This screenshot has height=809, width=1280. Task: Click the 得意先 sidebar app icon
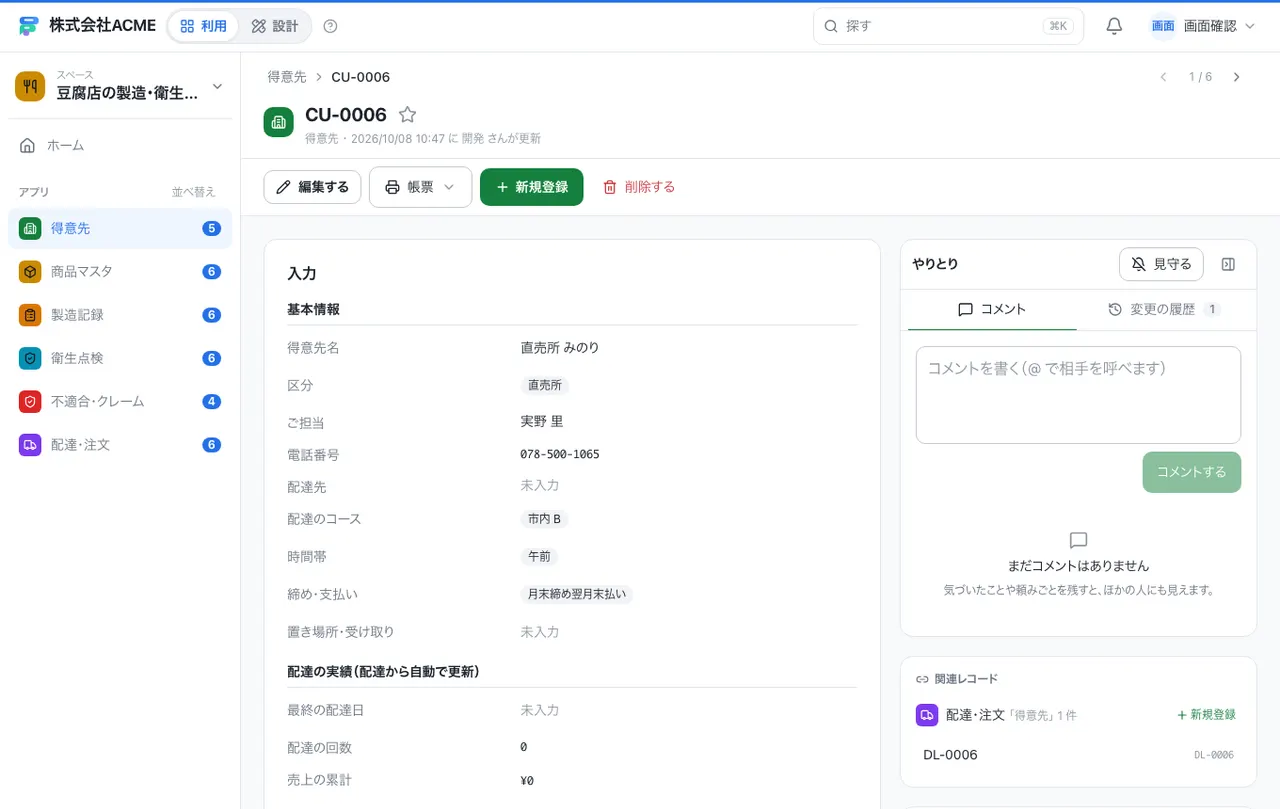click(30, 228)
